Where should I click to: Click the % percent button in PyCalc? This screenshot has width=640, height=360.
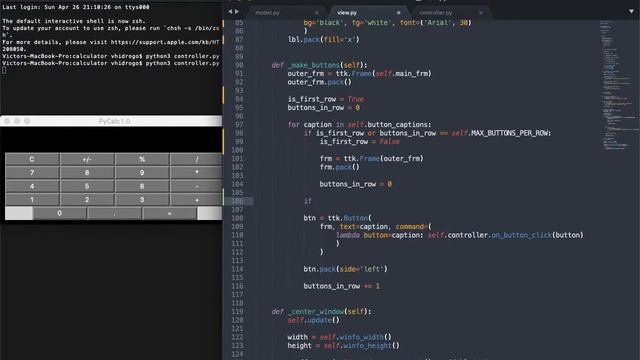(142, 159)
